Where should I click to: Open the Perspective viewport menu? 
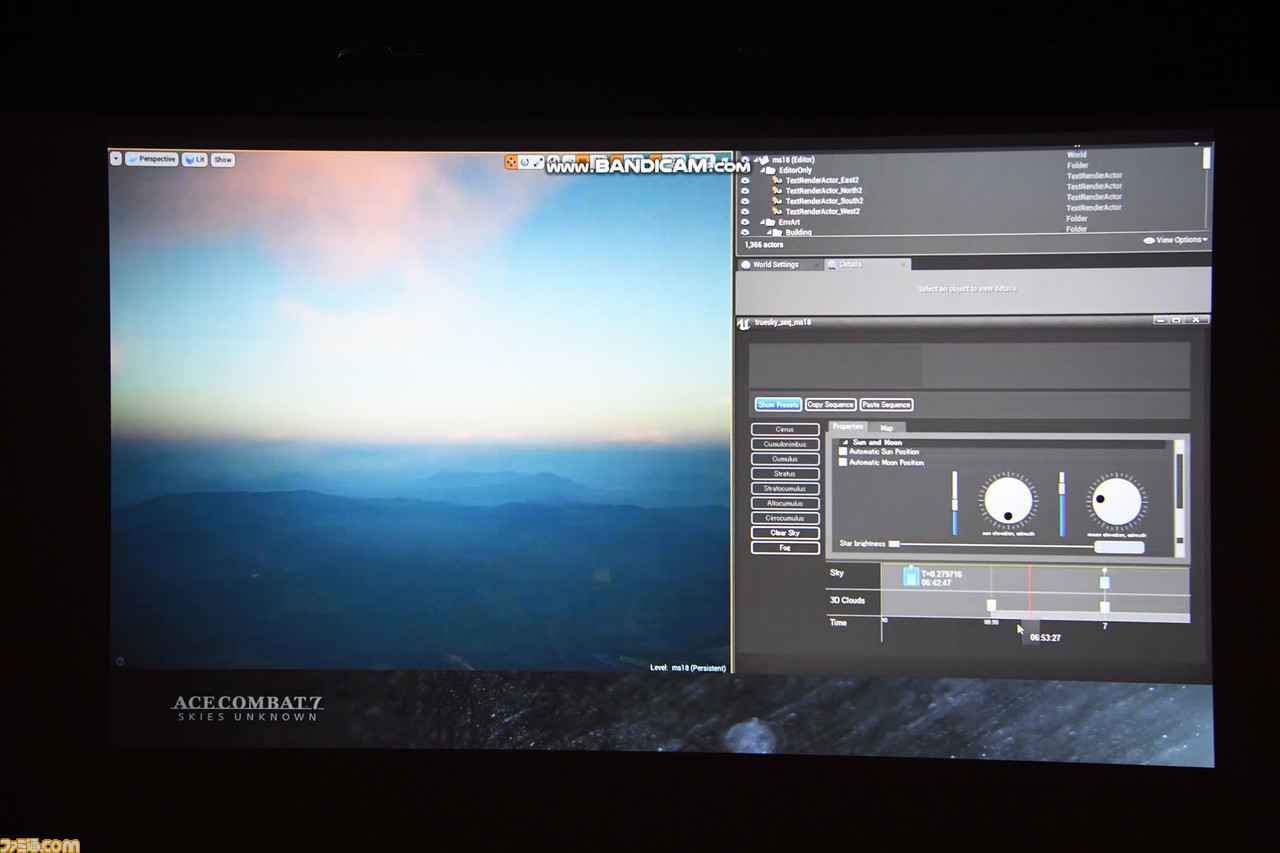click(x=152, y=159)
